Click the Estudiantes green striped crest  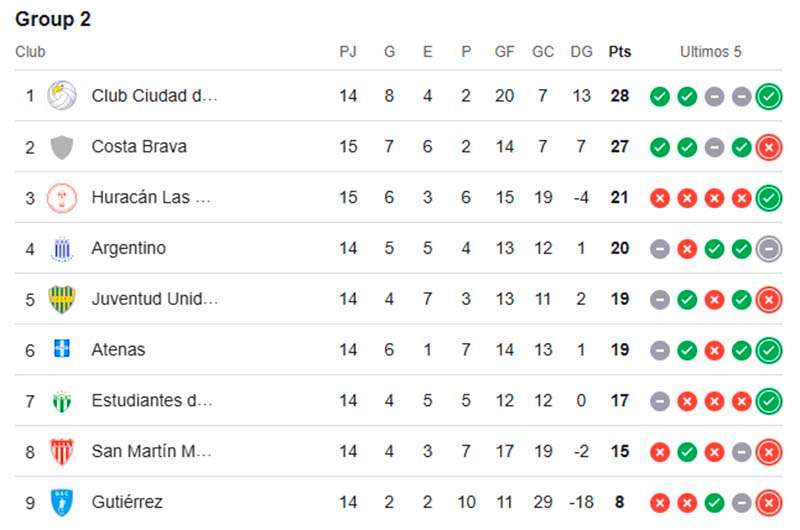pyautogui.click(x=62, y=401)
